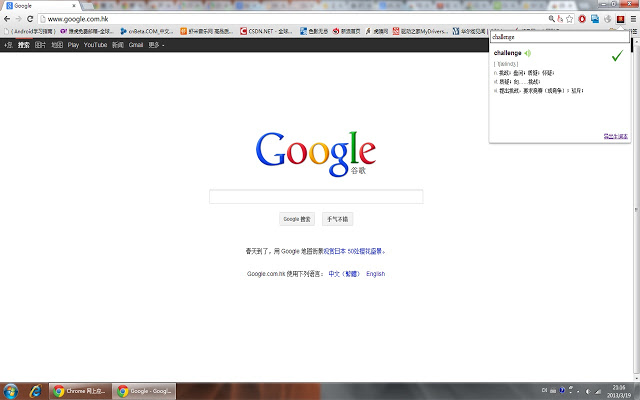640x400 pixels.
Task: Click the gray globe extension icon
Action: 608,19
